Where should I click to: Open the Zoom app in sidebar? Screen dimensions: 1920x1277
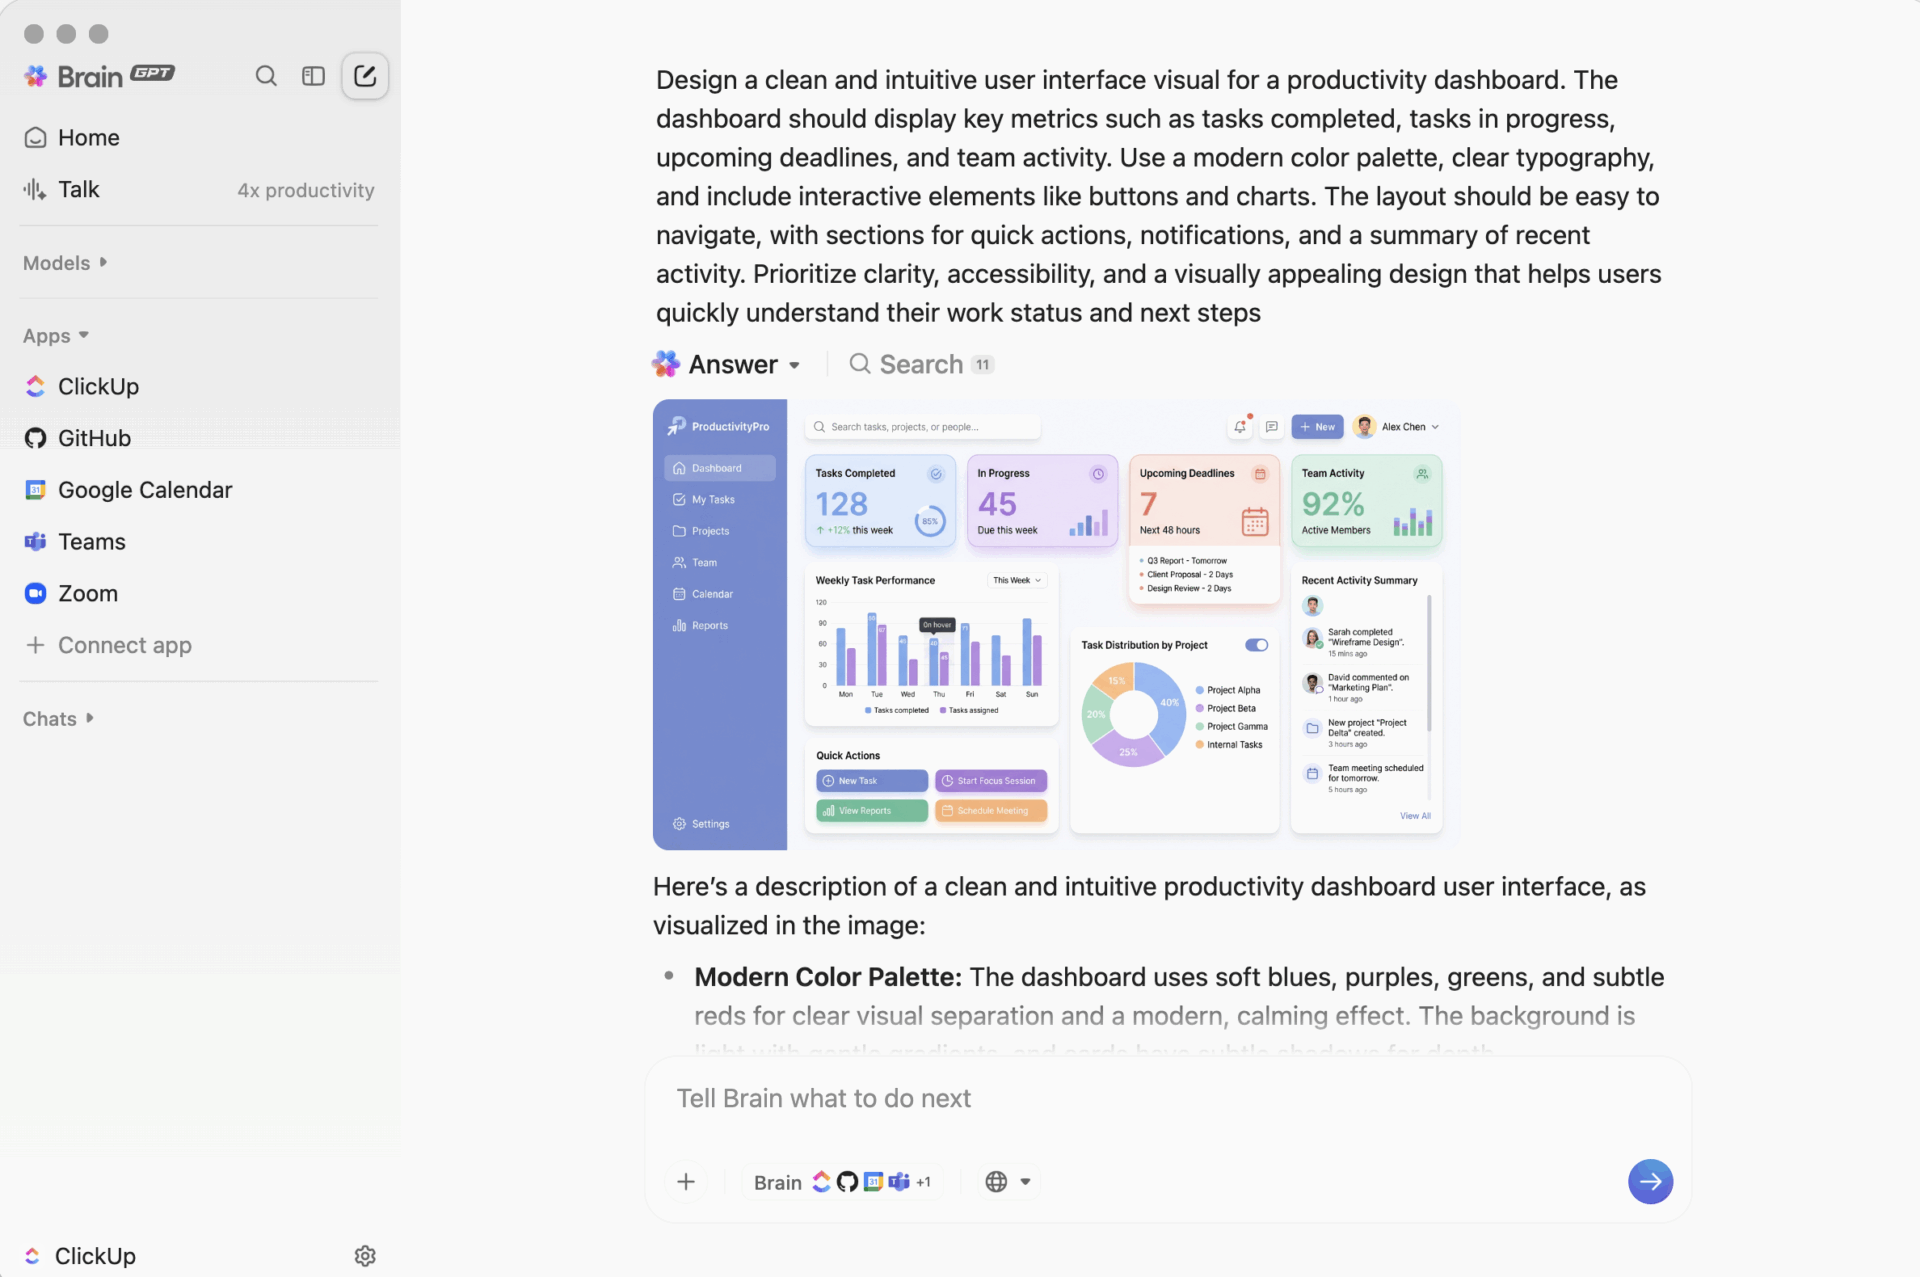click(x=87, y=593)
